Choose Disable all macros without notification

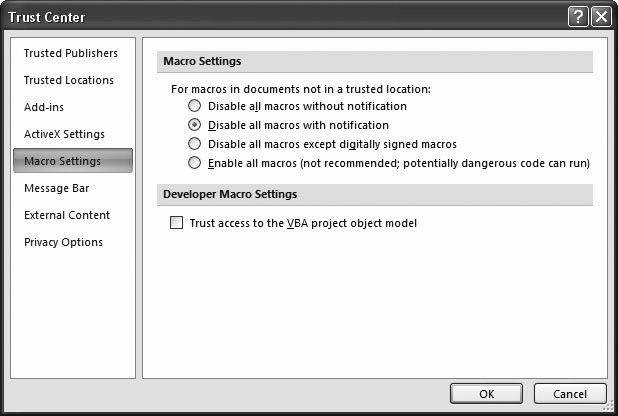point(195,106)
